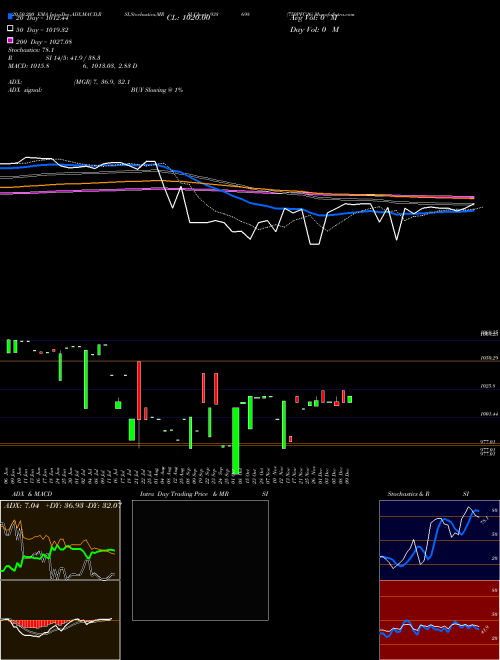500x660 pixels.
Task: Open the ADX & MACD indicator panel chart
Action: 60,580
